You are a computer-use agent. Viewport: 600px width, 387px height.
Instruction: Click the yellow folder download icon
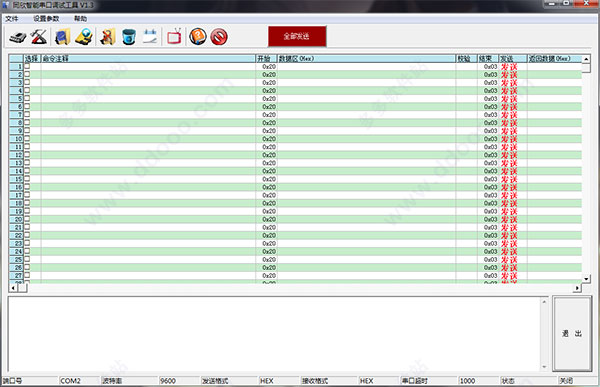[x=84, y=37]
